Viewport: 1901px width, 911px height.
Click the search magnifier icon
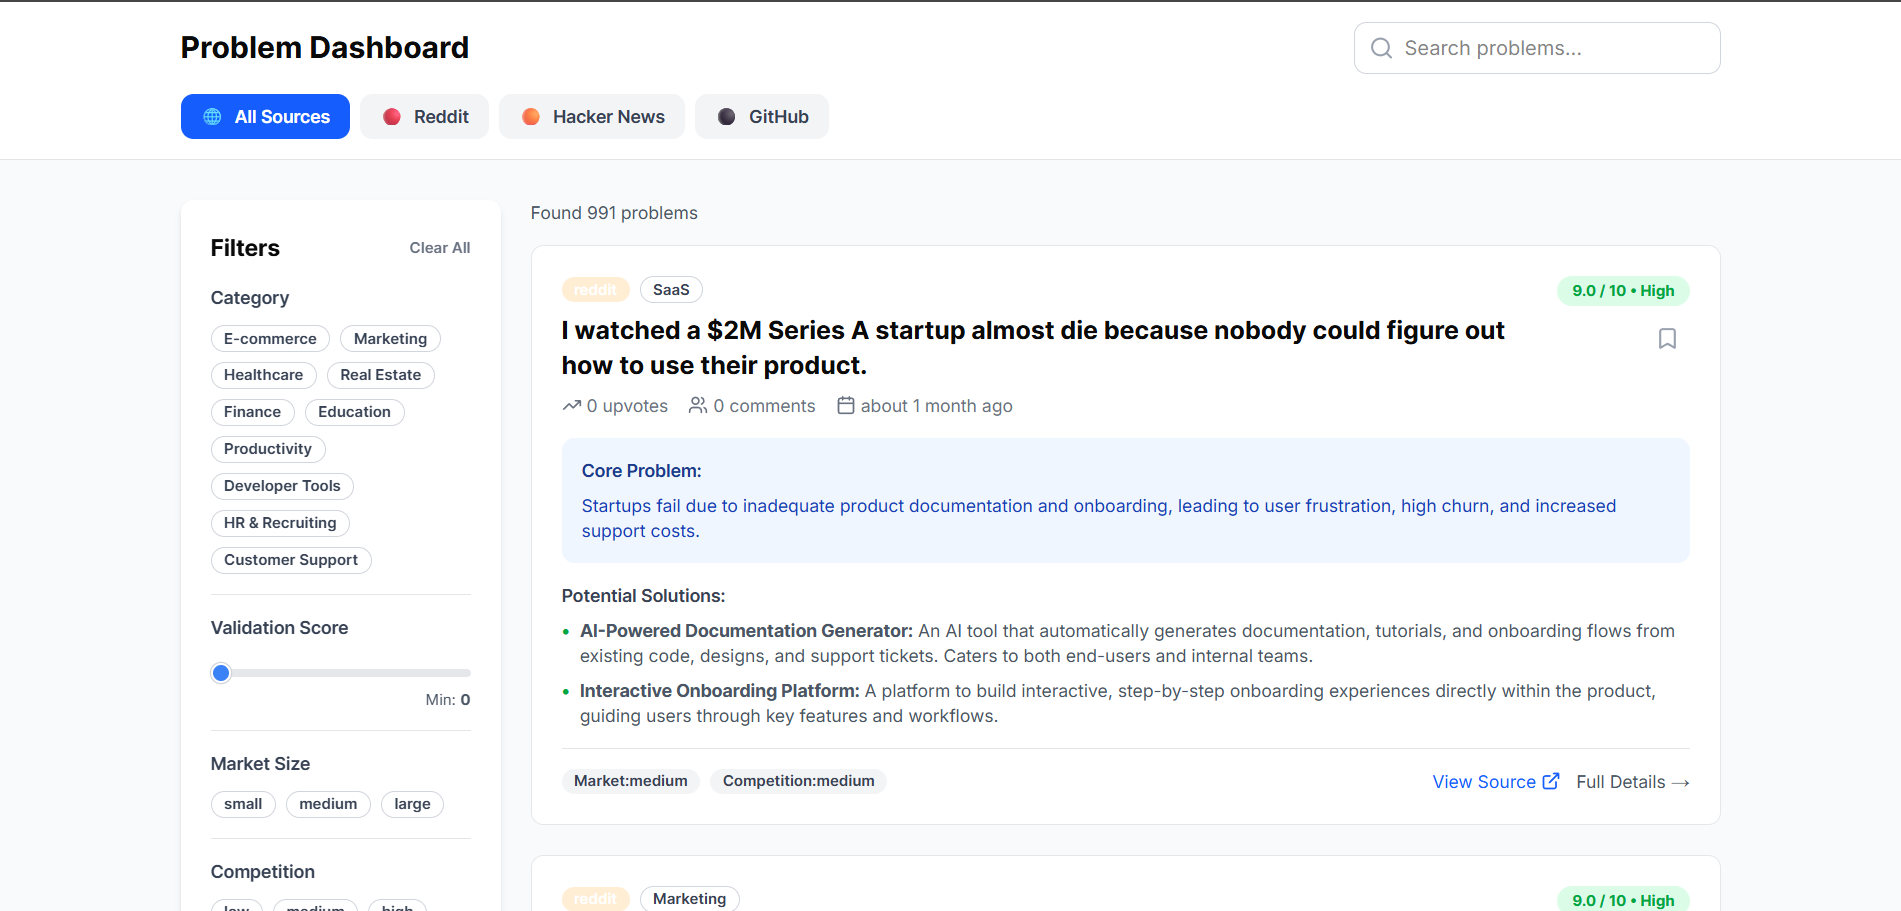[x=1381, y=48]
